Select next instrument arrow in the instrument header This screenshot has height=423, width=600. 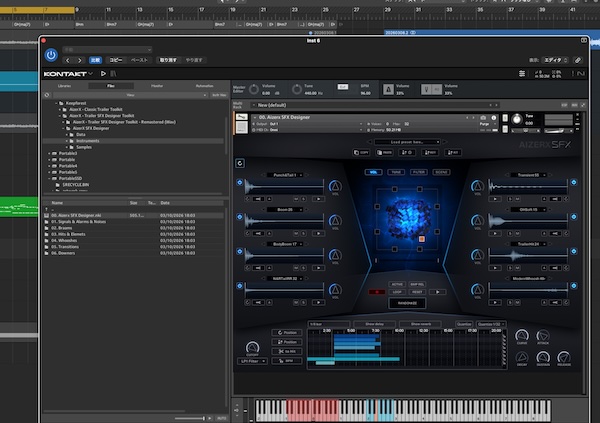click(473, 118)
